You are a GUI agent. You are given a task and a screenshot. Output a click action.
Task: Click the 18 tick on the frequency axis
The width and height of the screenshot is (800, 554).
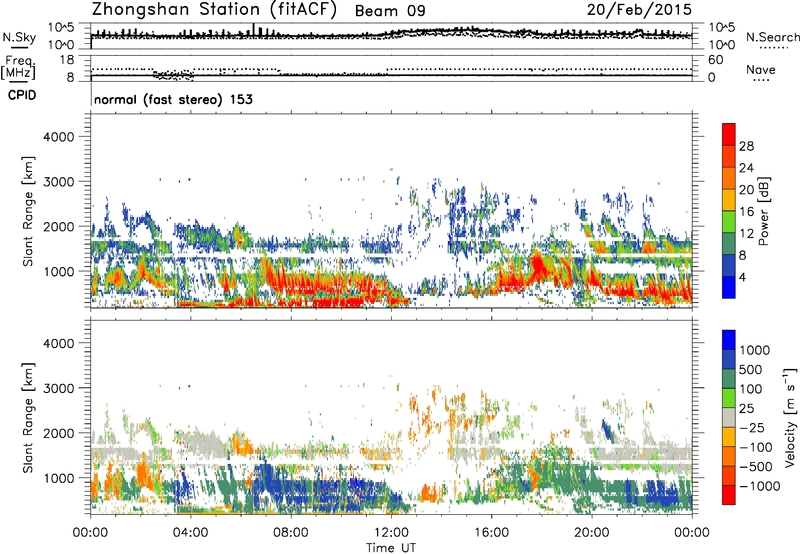tap(66, 60)
